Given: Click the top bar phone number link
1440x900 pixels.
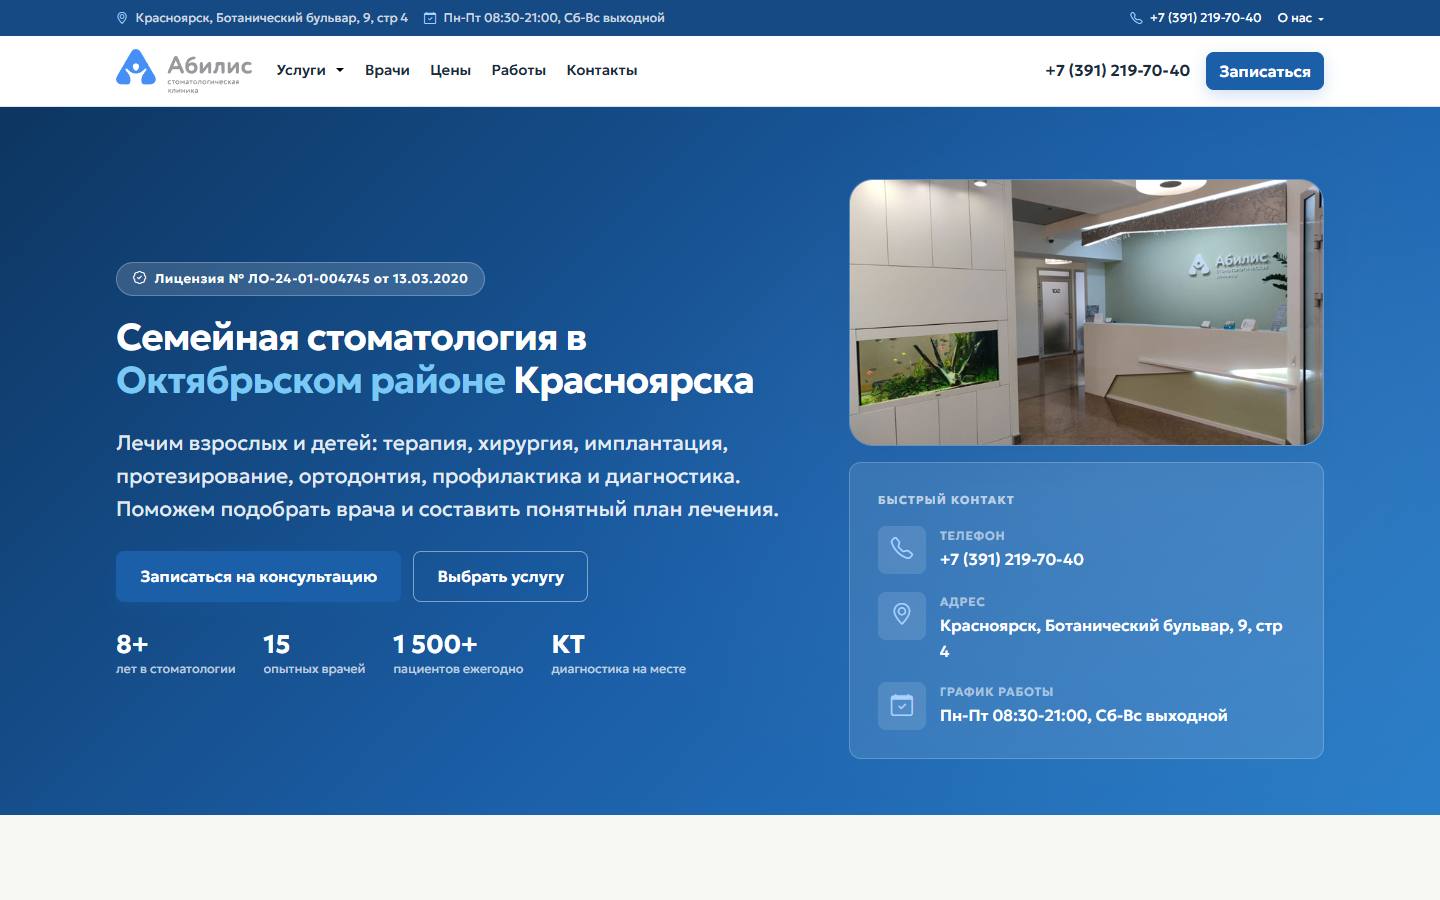Looking at the screenshot, I should pos(1205,18).
